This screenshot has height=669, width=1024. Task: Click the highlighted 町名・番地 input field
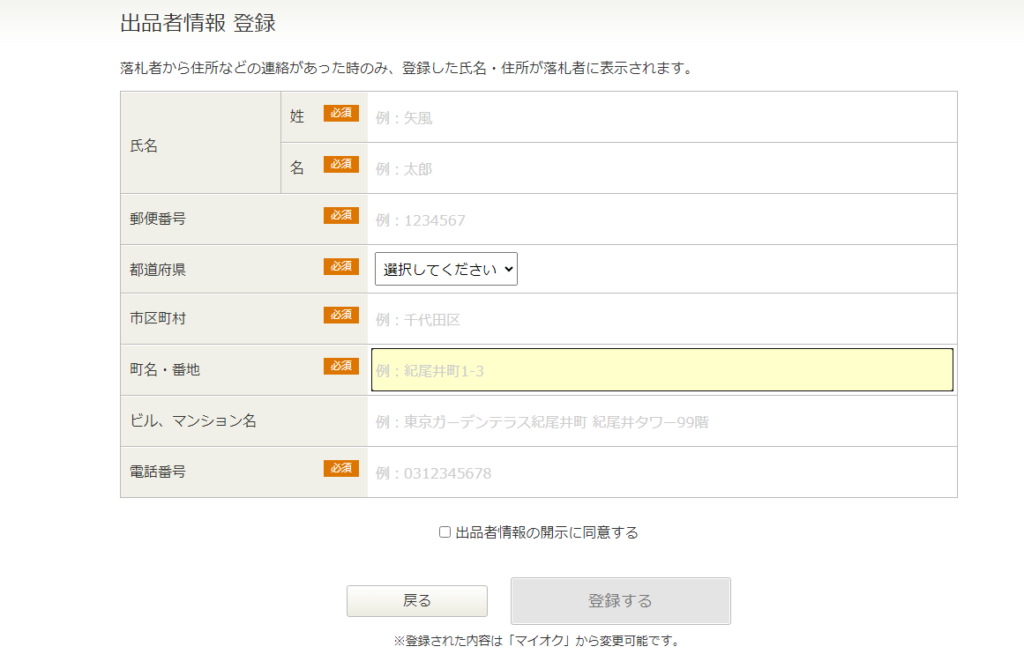(x=662, y=370)
